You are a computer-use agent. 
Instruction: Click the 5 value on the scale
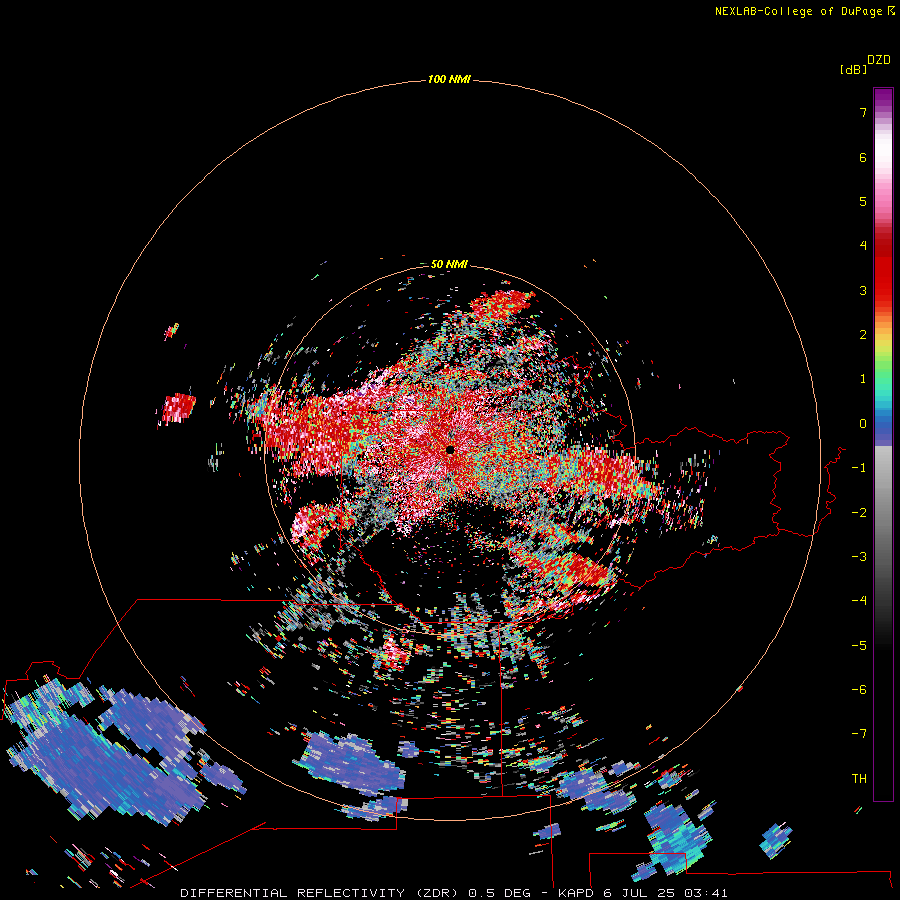(x=863, y=201)
